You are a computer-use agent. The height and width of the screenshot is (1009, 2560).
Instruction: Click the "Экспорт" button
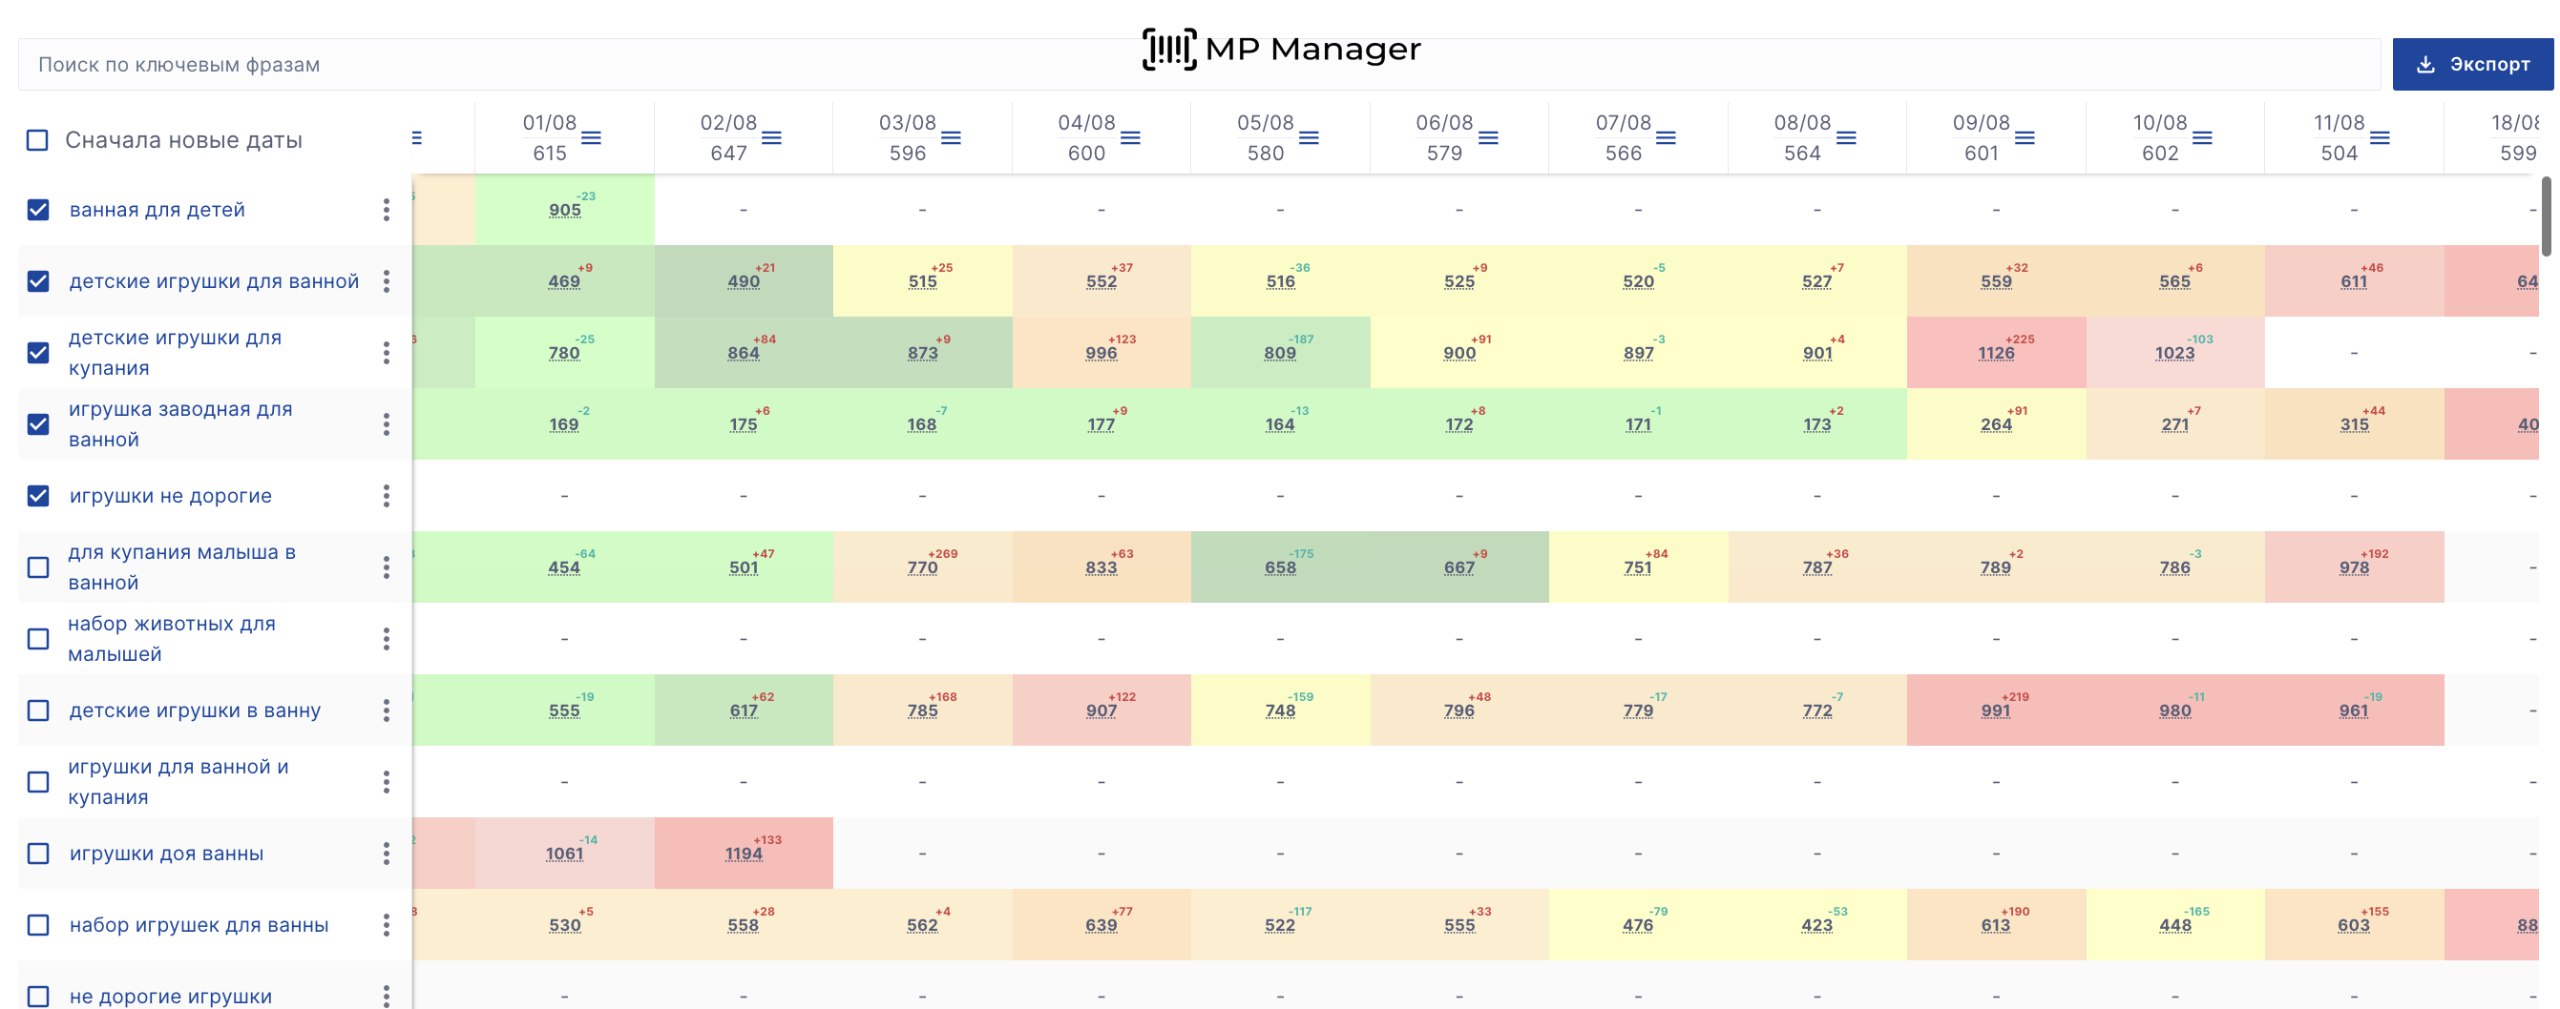pyautogui.click(x=2471, y=65)
